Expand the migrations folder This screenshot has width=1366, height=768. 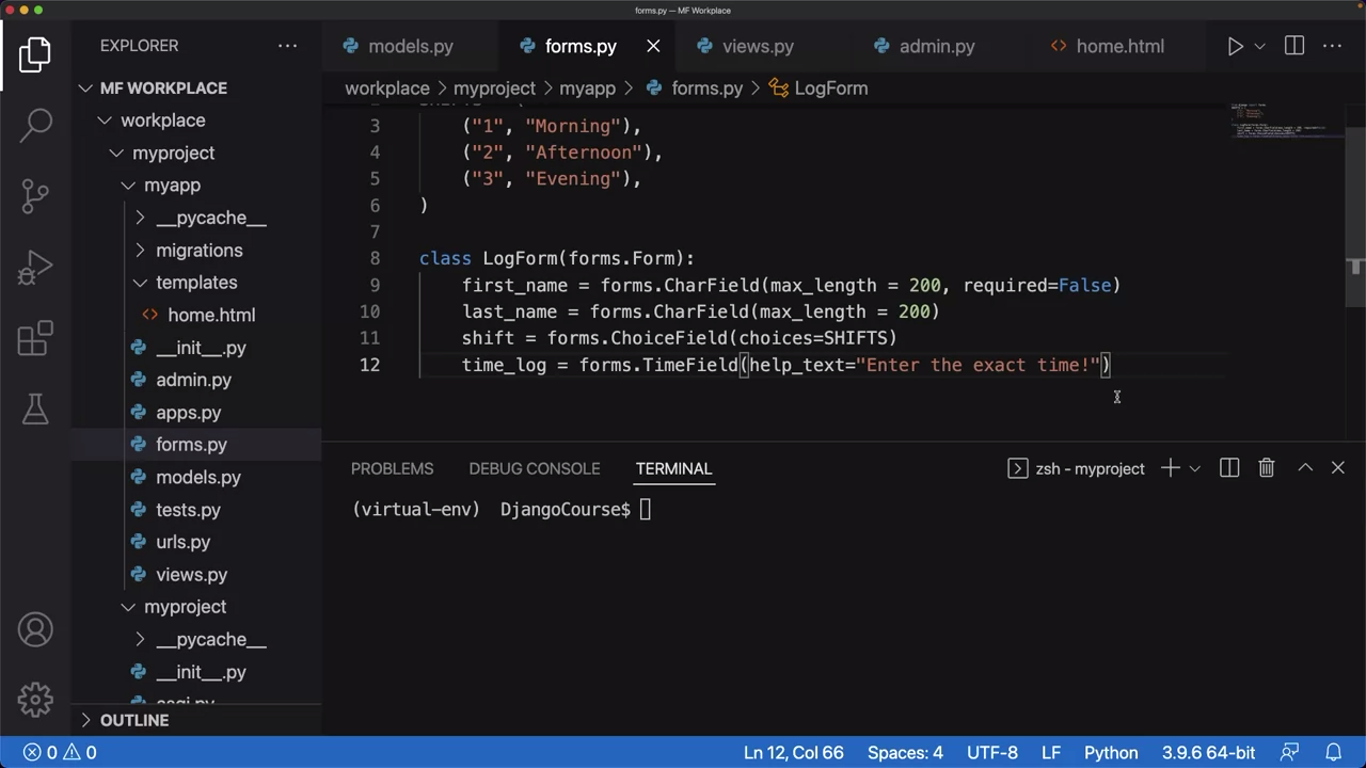click(x=199, y=250)
